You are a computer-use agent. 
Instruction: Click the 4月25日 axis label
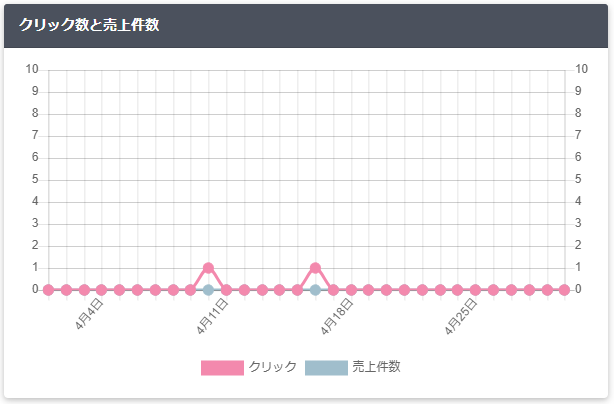[x=461, y=316]
